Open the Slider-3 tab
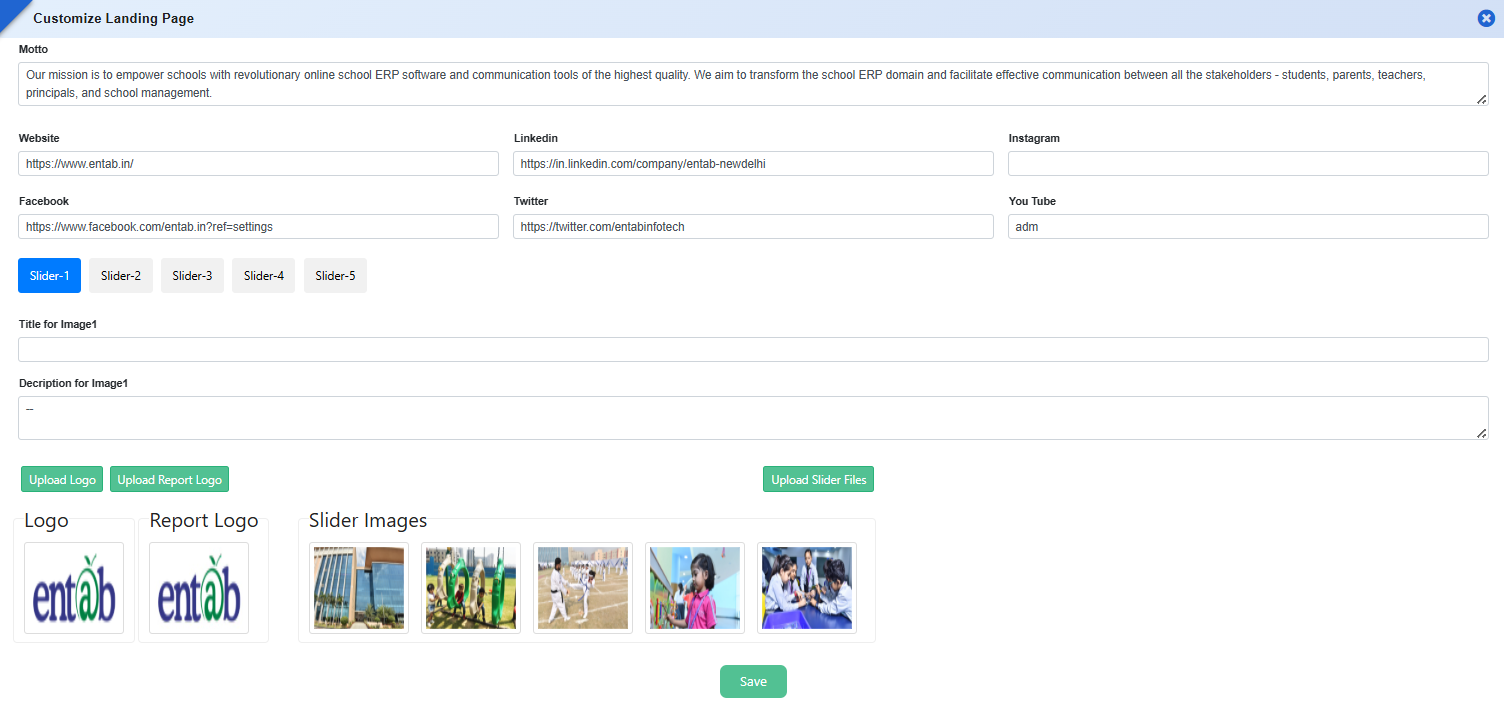 click(x=192, y=276)
